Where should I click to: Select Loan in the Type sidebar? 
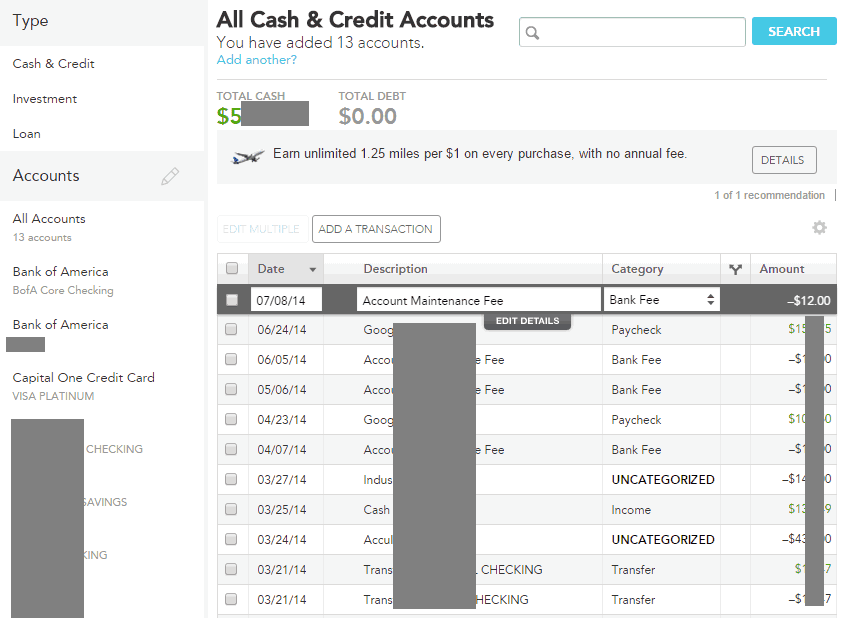click(x=26, y=133)
